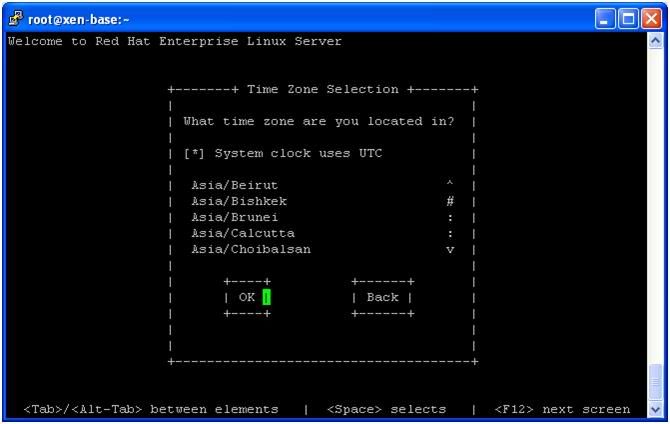Screen dimensions: 670x424
Task: Click 'What time zone are you located in?' text
Action: click(x=319, y=121)
